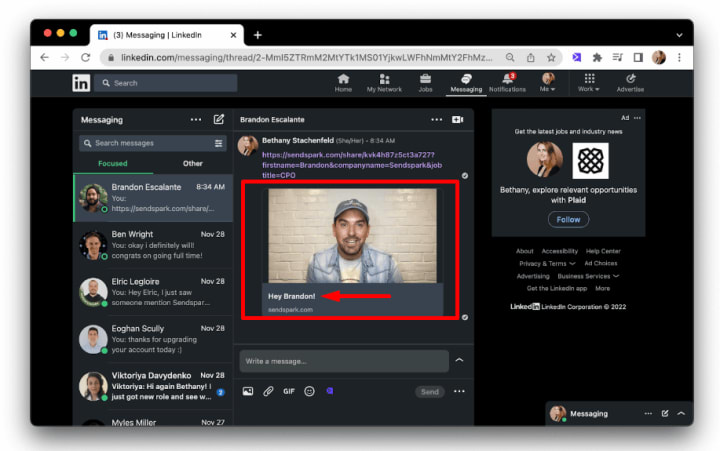Click the About footer link
Image resolution: width=720 pixels, height=451 pixels.
pos(524,251)
